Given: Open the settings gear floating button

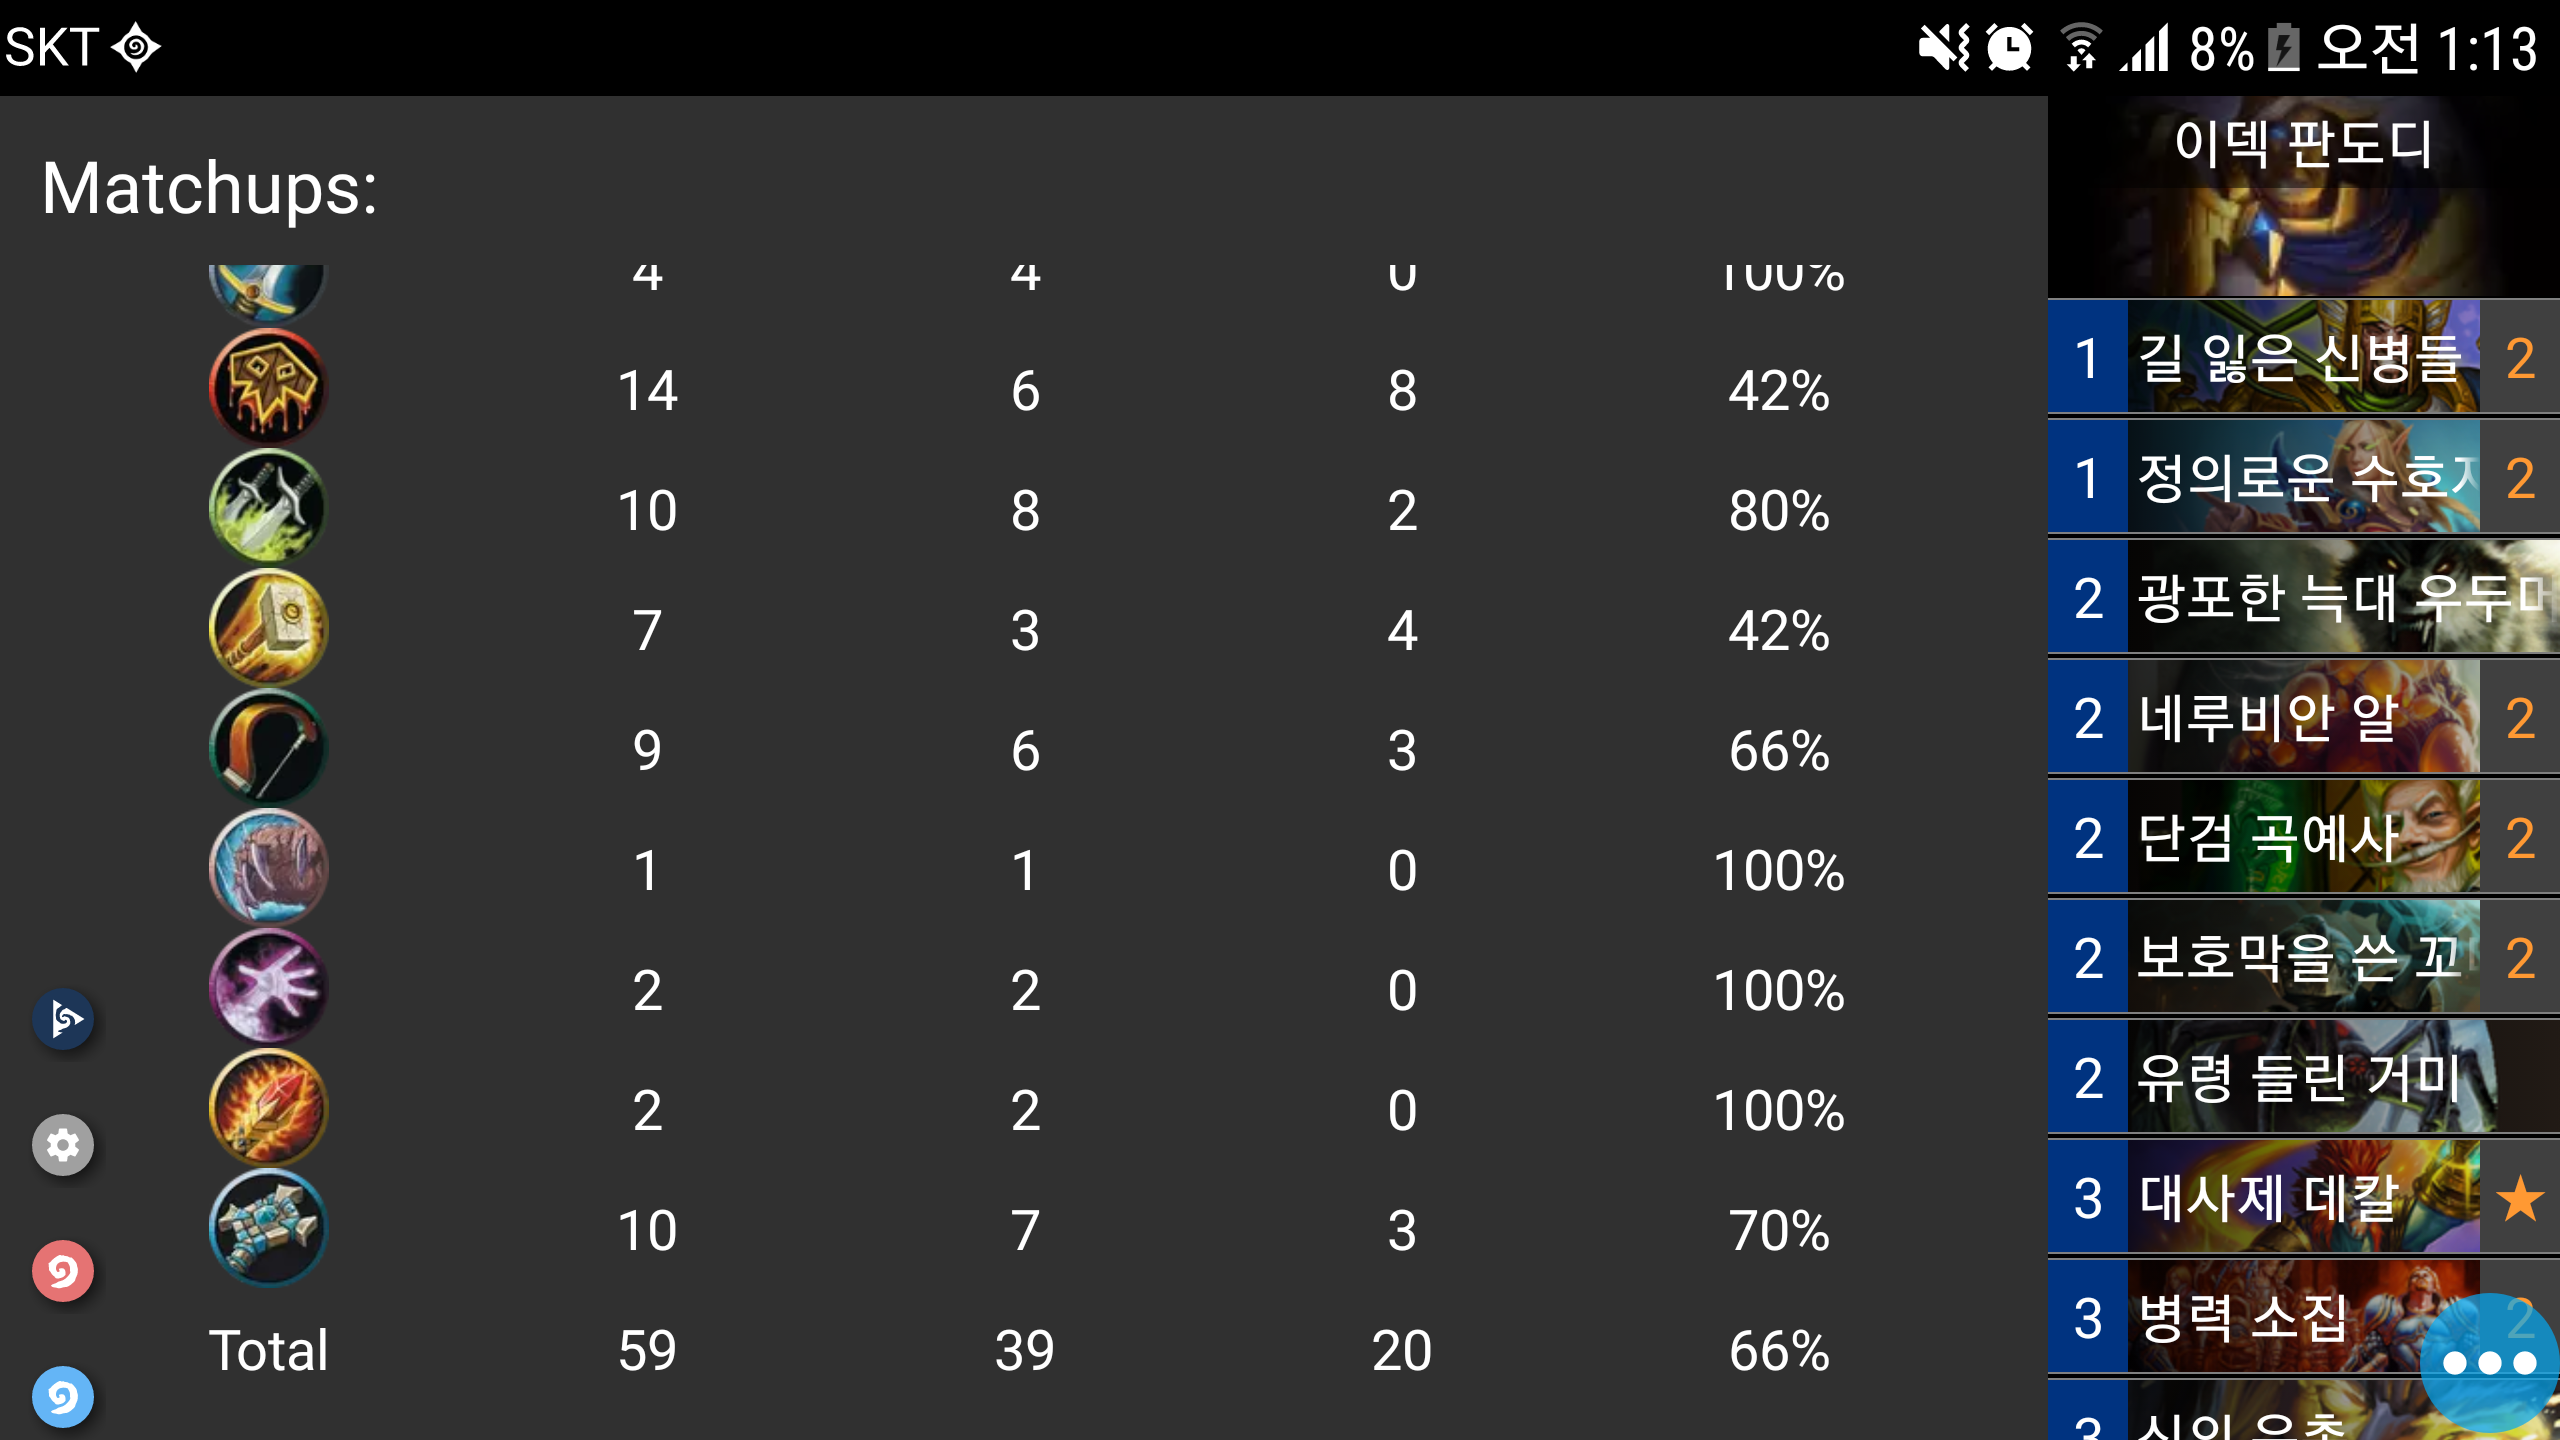Looking at the screenshot, I should (63, 1144).
